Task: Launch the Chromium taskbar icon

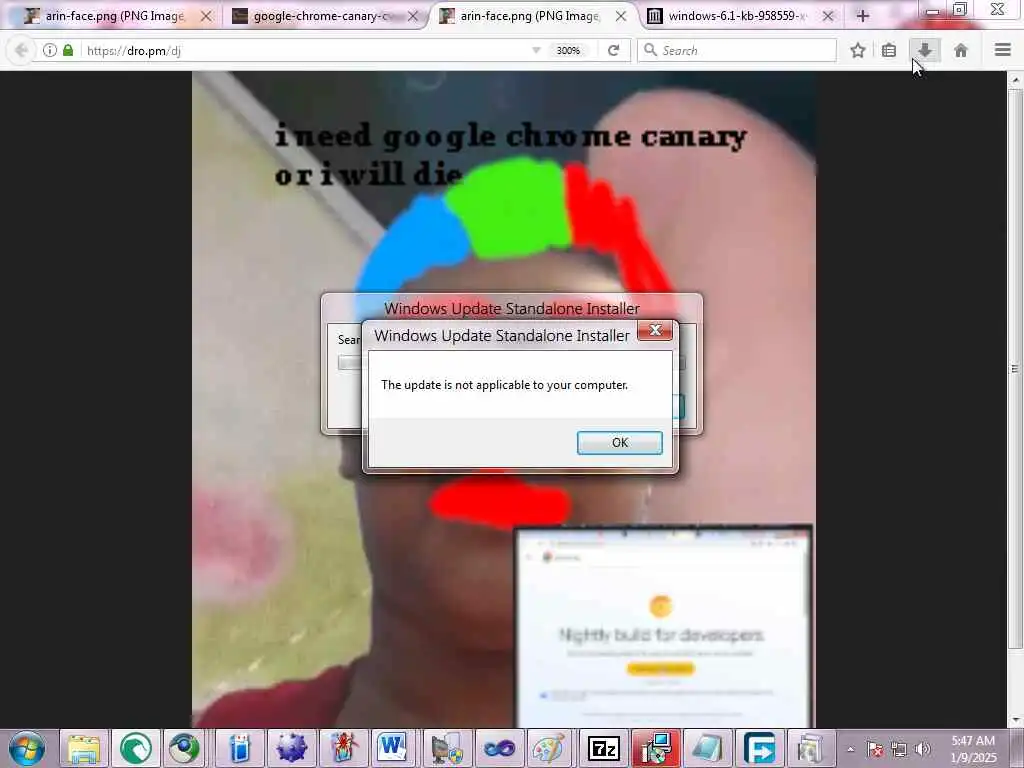Action: pos(185,748)
